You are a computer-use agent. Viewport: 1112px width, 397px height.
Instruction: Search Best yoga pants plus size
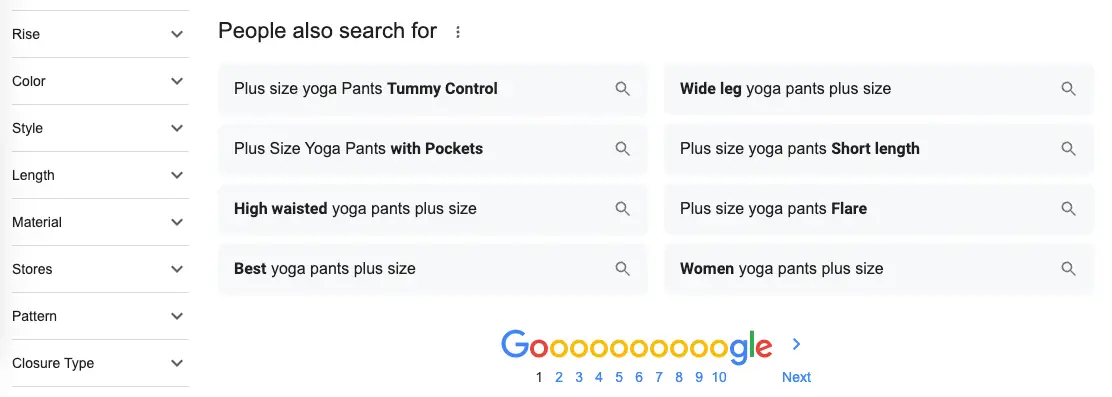(x=433, y=269)
